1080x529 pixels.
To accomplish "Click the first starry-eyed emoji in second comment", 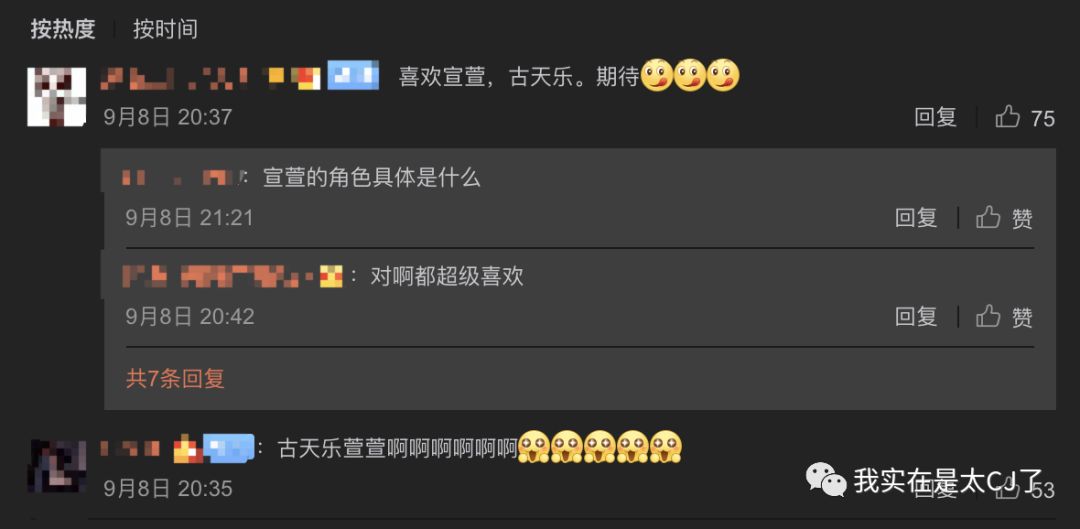I will click(533, 447).
